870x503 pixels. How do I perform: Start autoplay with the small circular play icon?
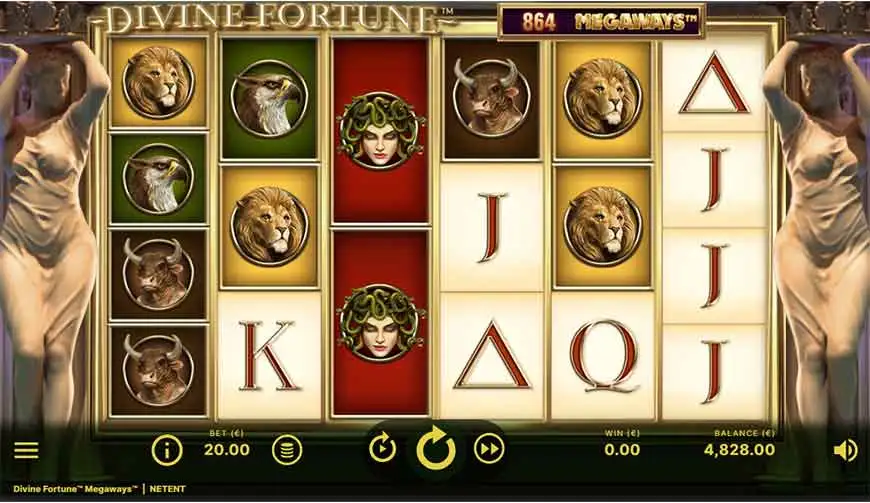point(383,449)
